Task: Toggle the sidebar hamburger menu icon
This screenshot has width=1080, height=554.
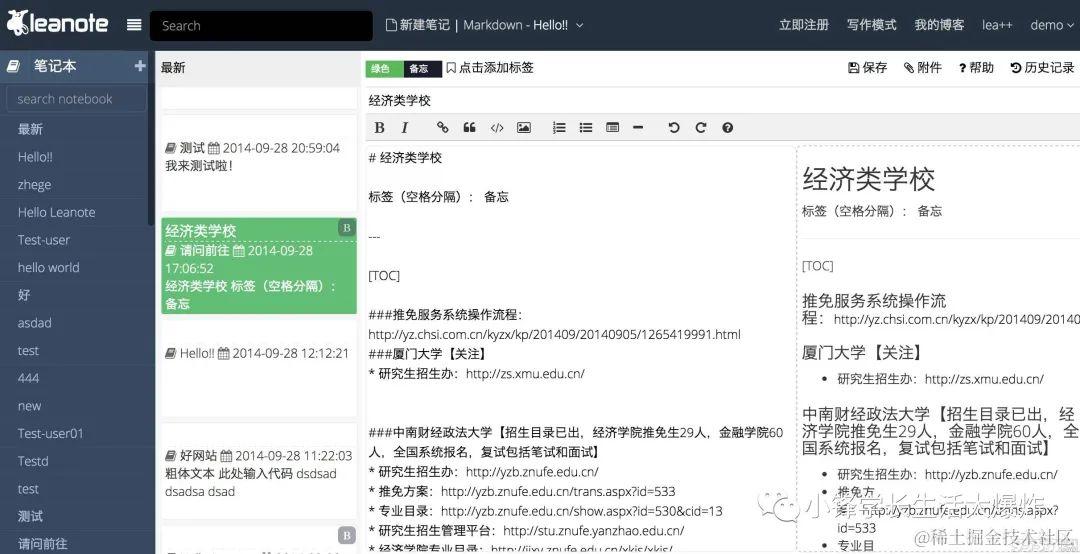Action: (x=134, y=25)
